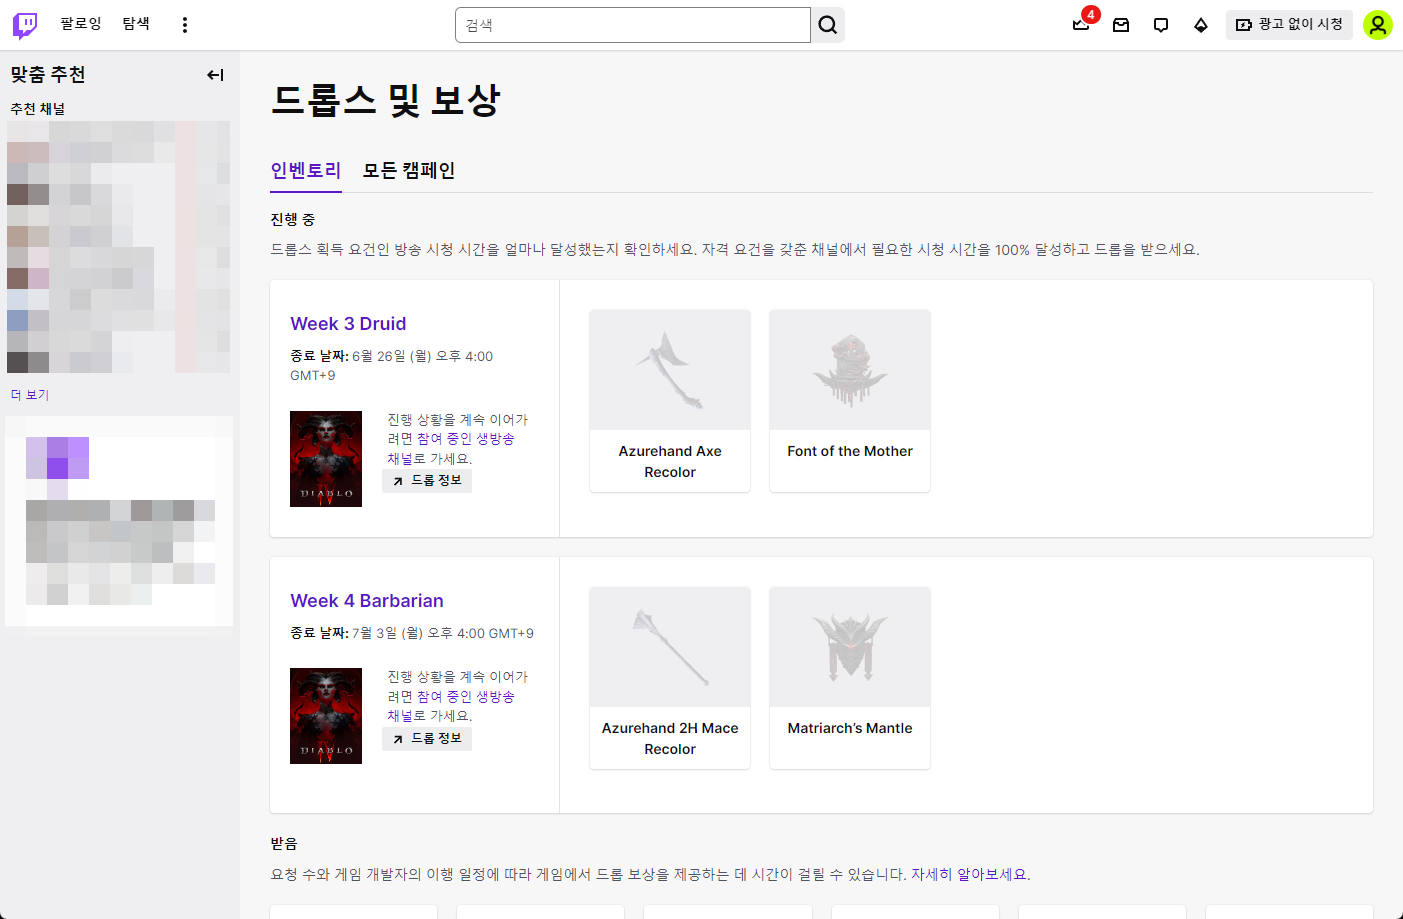
Task: Collapse the 맞춤 추천 sidebar
Action: 215,75
